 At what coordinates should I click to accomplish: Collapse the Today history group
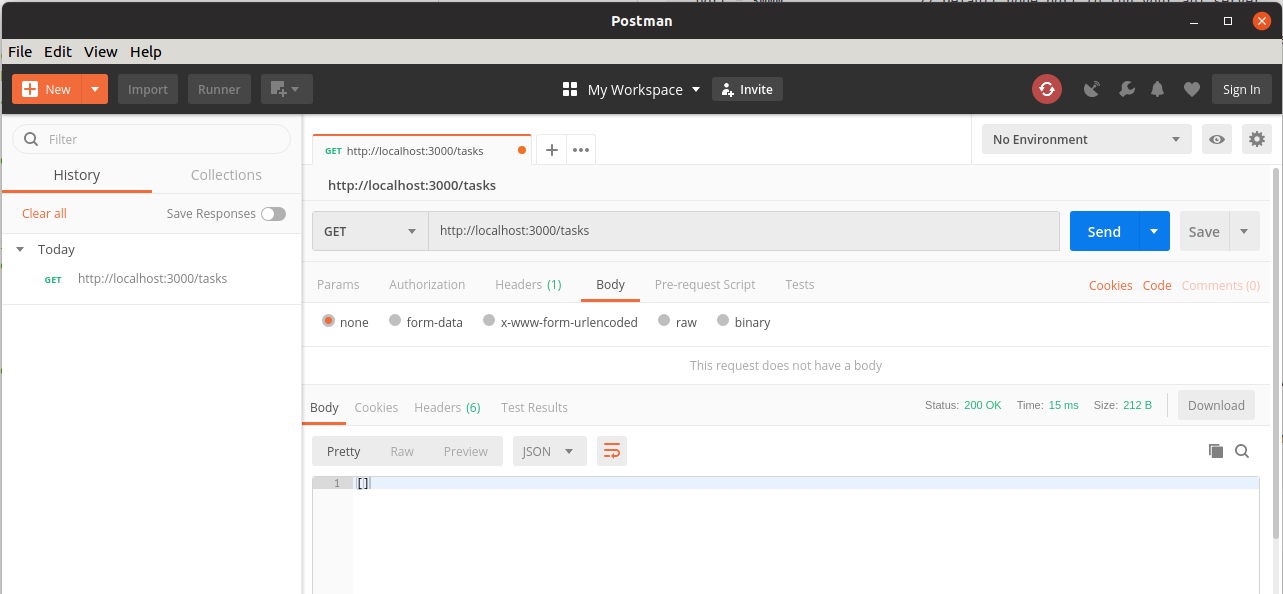click(20, 249)
